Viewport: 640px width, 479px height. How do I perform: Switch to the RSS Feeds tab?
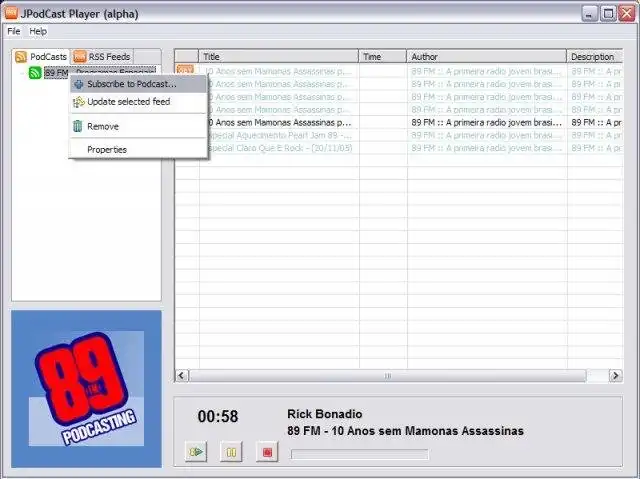coord(102,57)
